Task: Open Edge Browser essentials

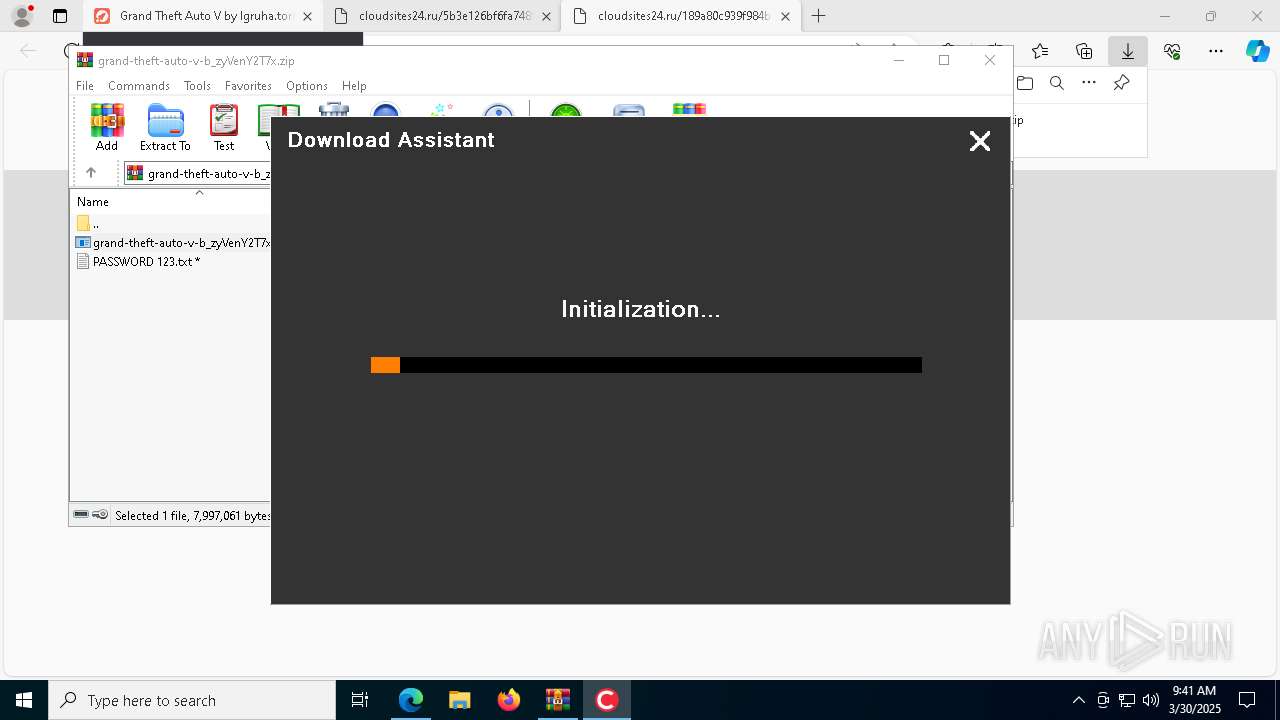Action: point(1172,51)
